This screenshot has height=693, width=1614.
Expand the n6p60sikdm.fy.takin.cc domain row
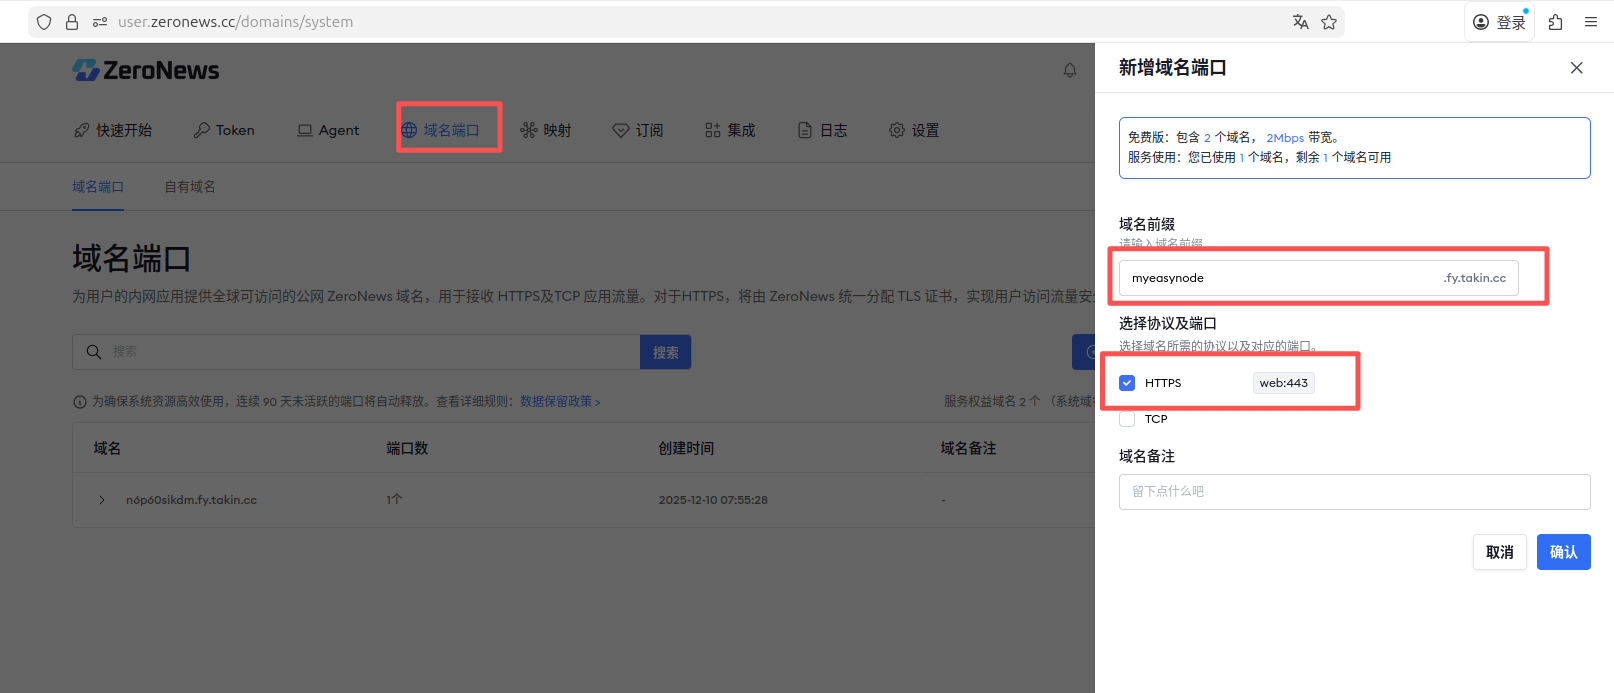point(102,500)
